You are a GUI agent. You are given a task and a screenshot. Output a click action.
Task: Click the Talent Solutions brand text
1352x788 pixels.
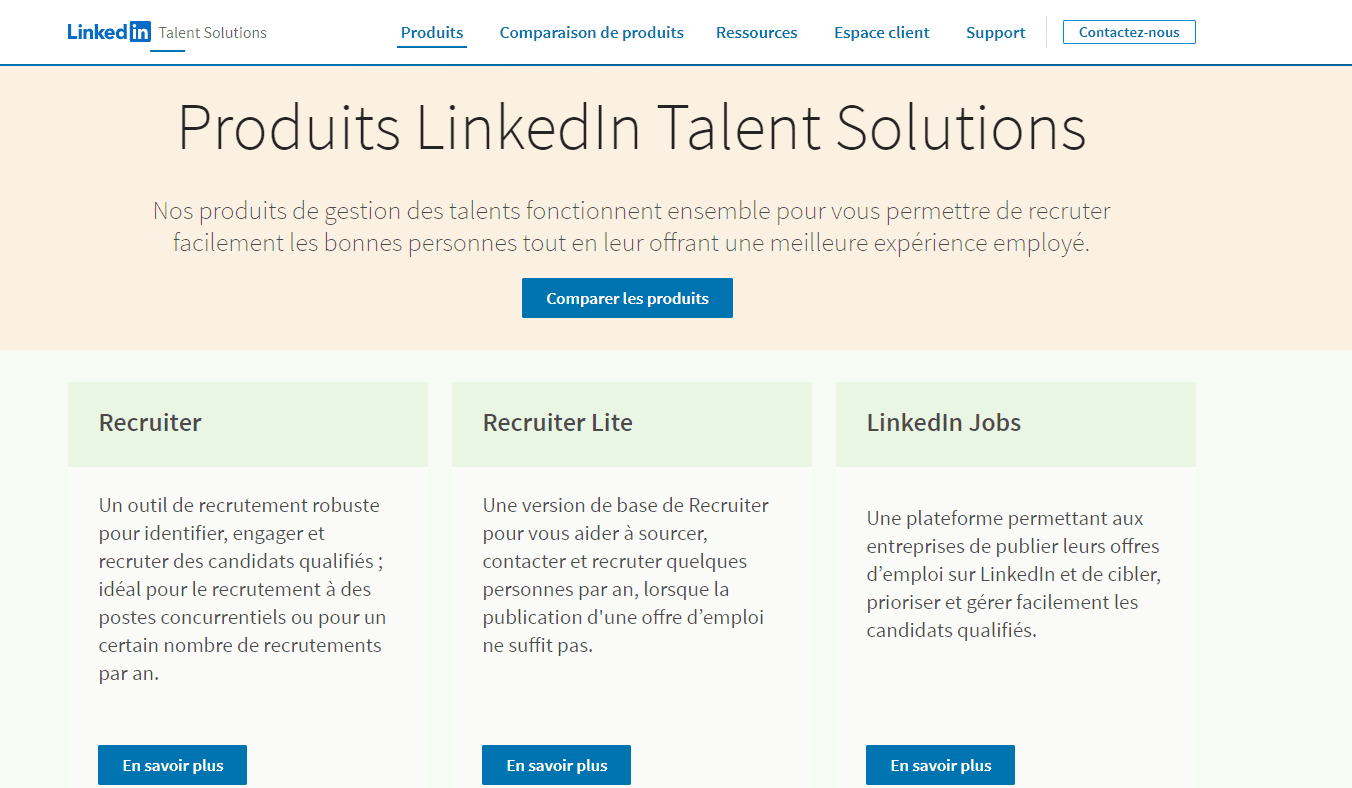pyautogui.click(x=213, y=32)
